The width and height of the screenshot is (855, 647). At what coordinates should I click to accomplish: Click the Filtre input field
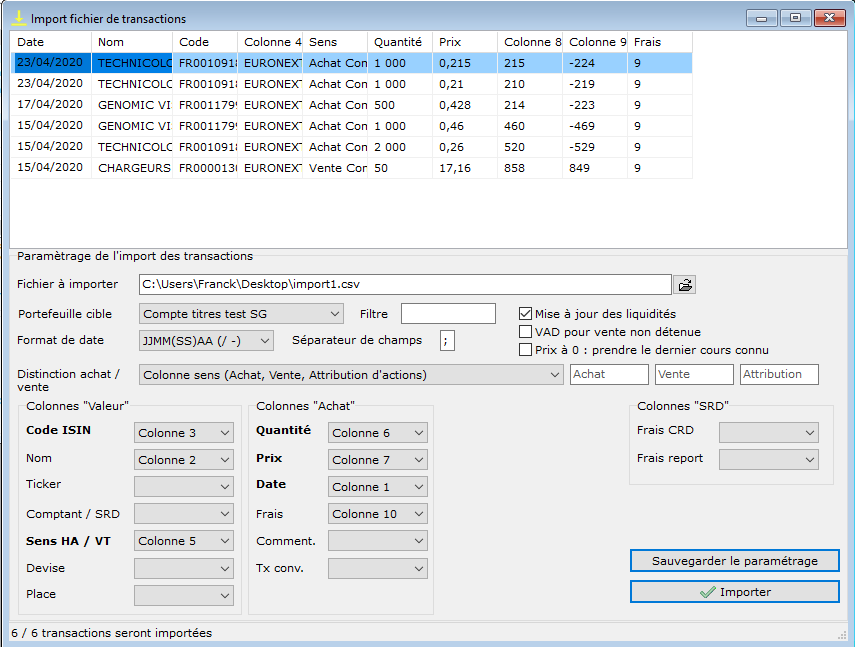448,314
